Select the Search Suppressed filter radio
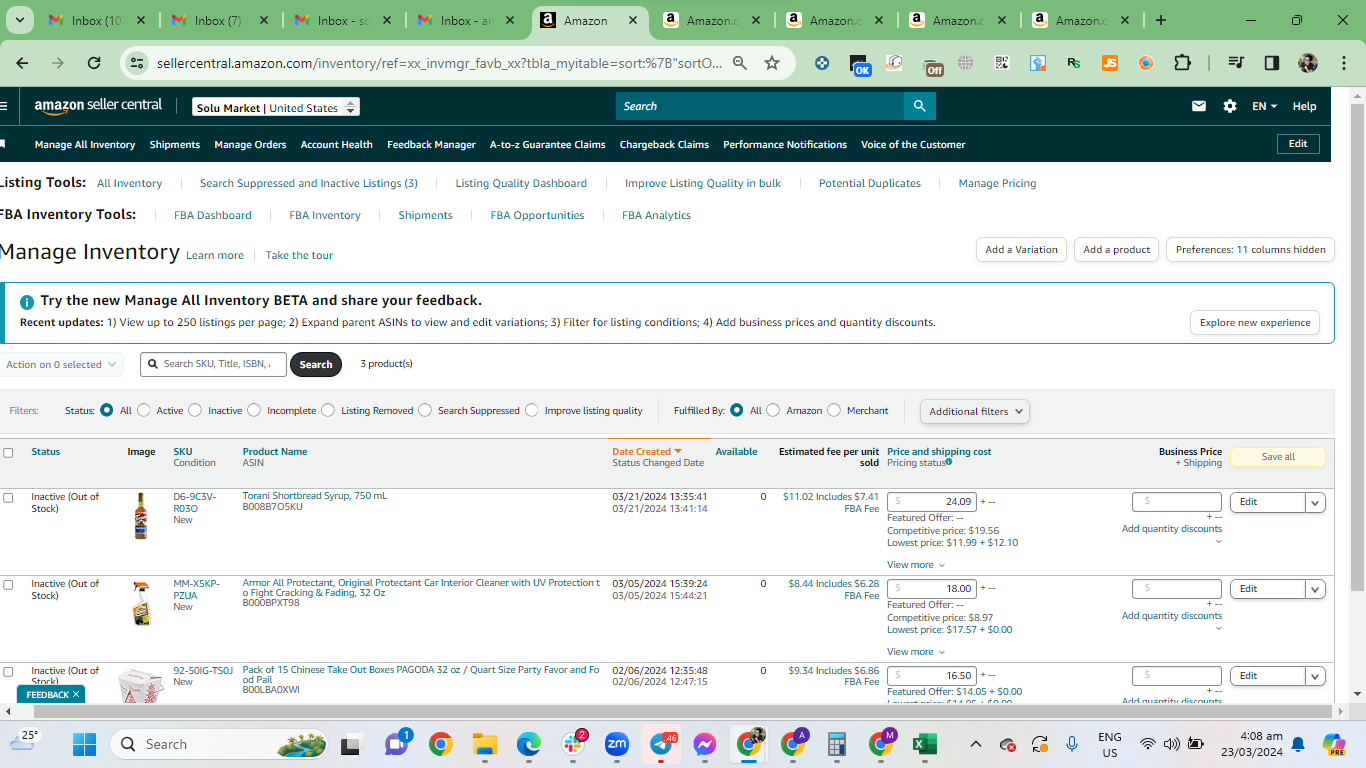1366x768 pixels. 425,410
